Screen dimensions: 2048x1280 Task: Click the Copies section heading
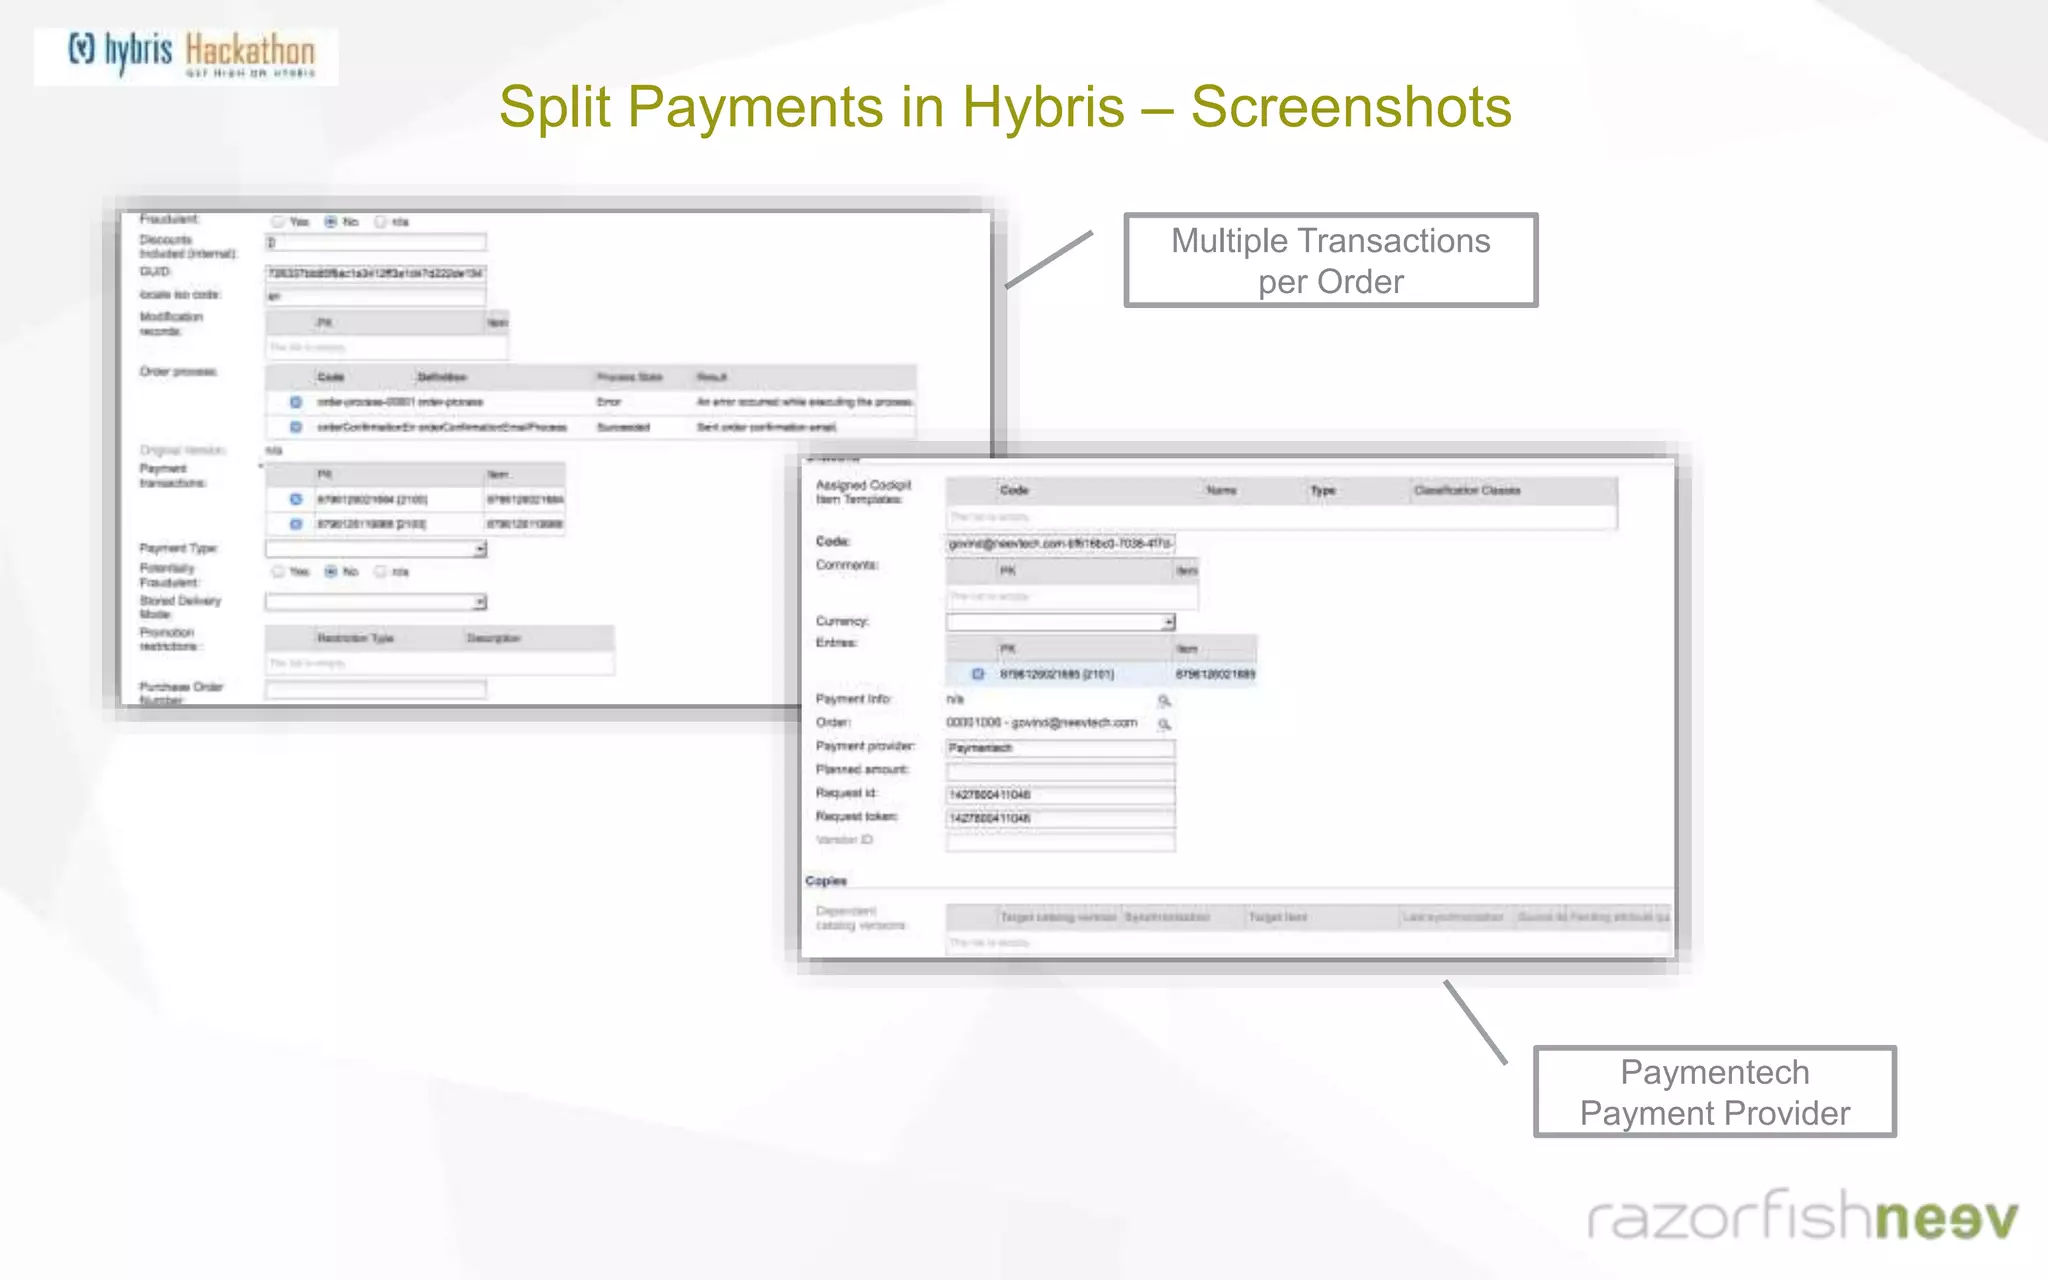(826, 881)
